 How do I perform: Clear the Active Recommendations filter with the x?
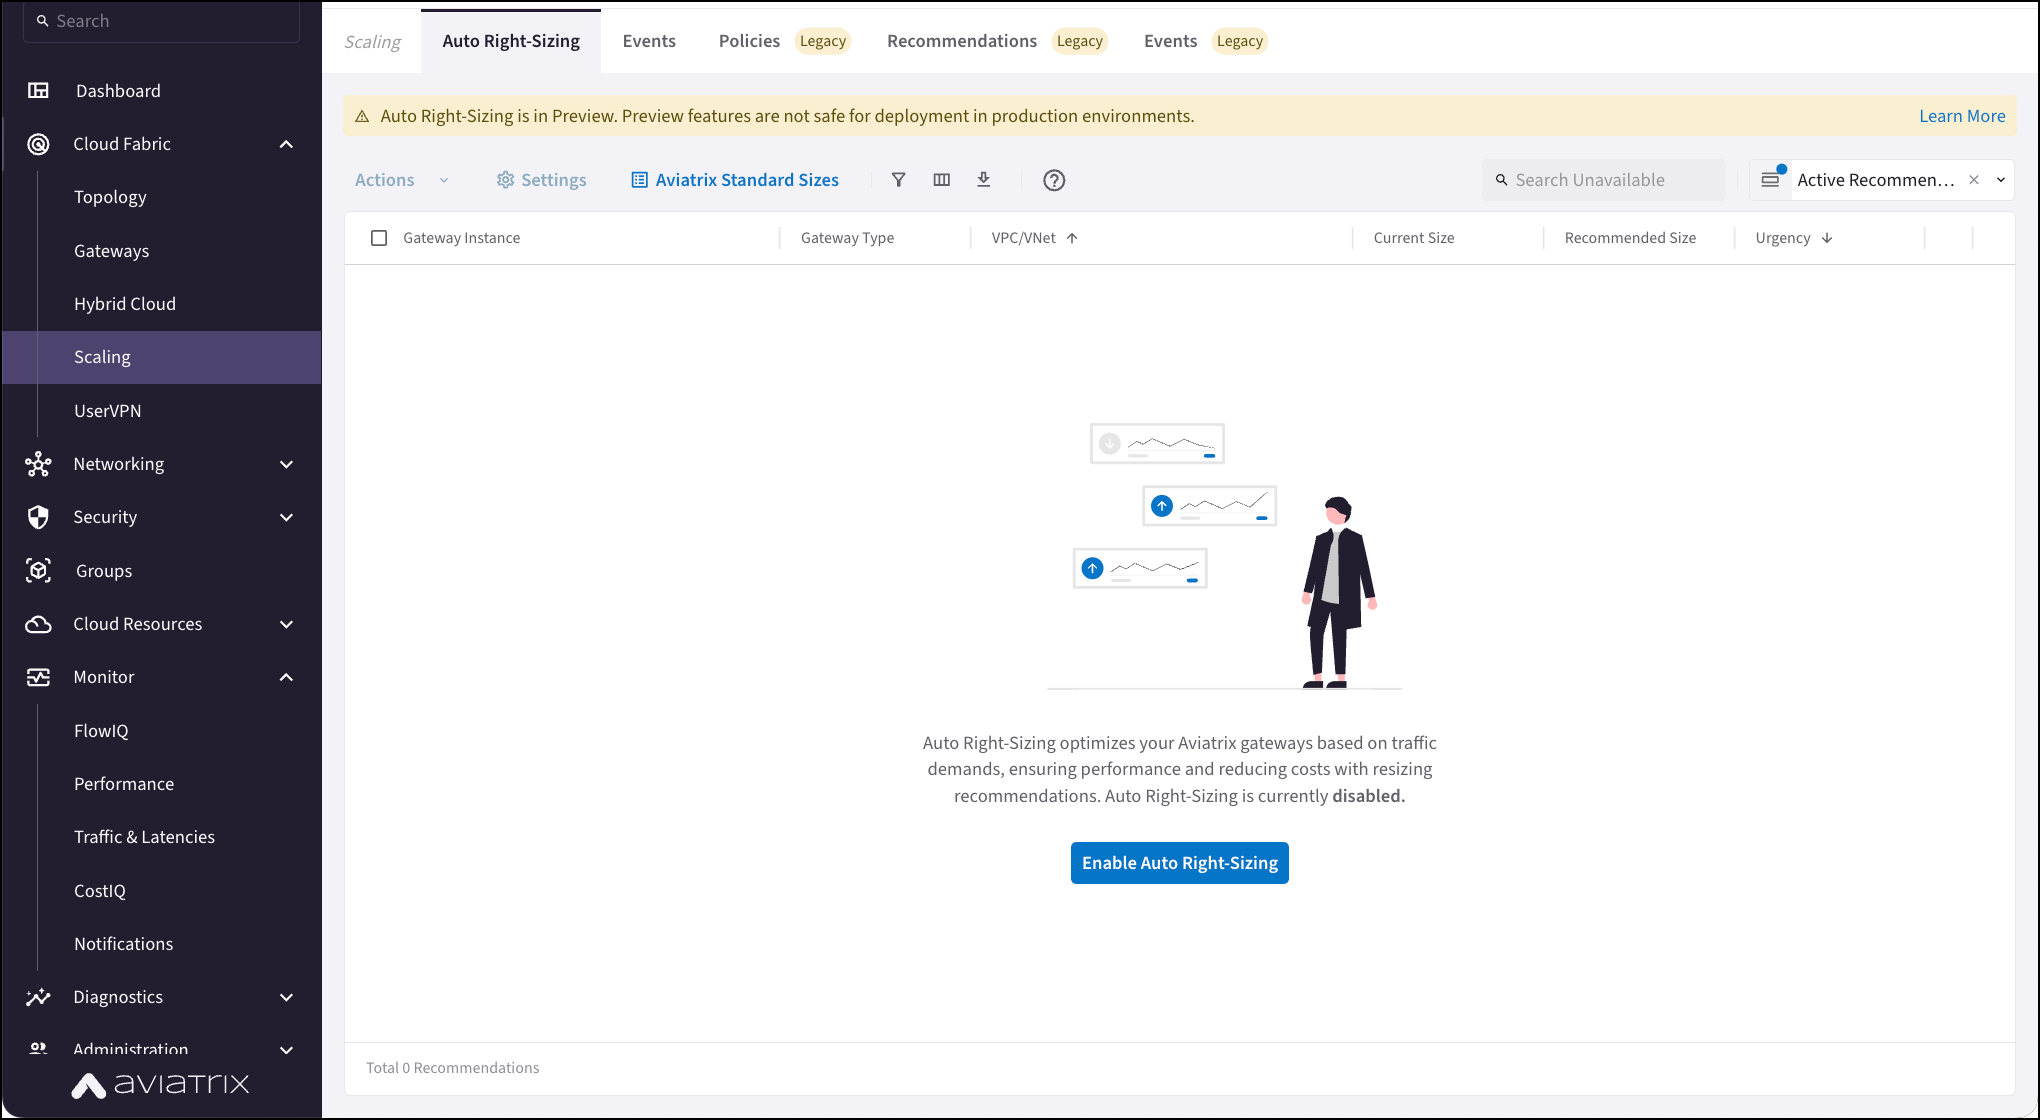click(x=1974, y=179)
